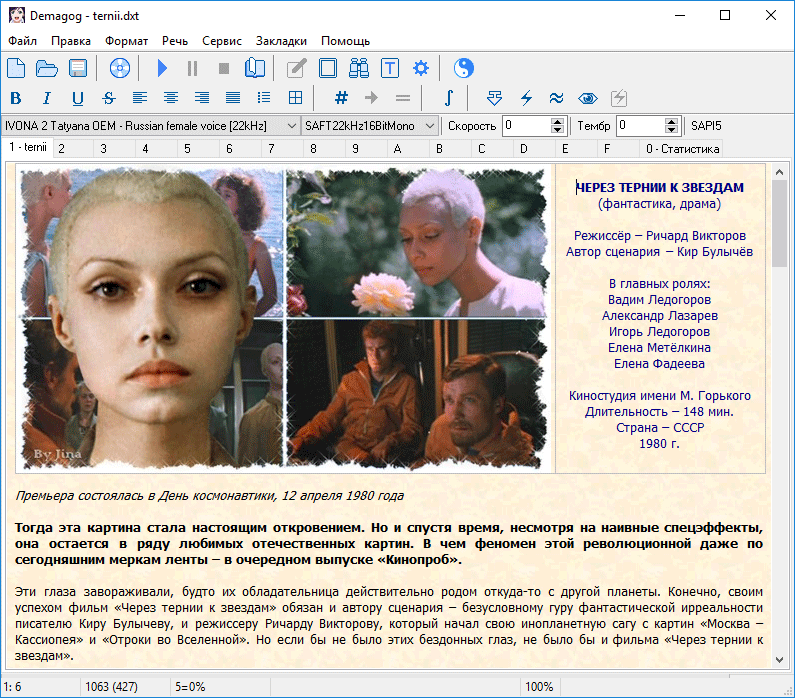Open the Формат menu

[126, 41]
